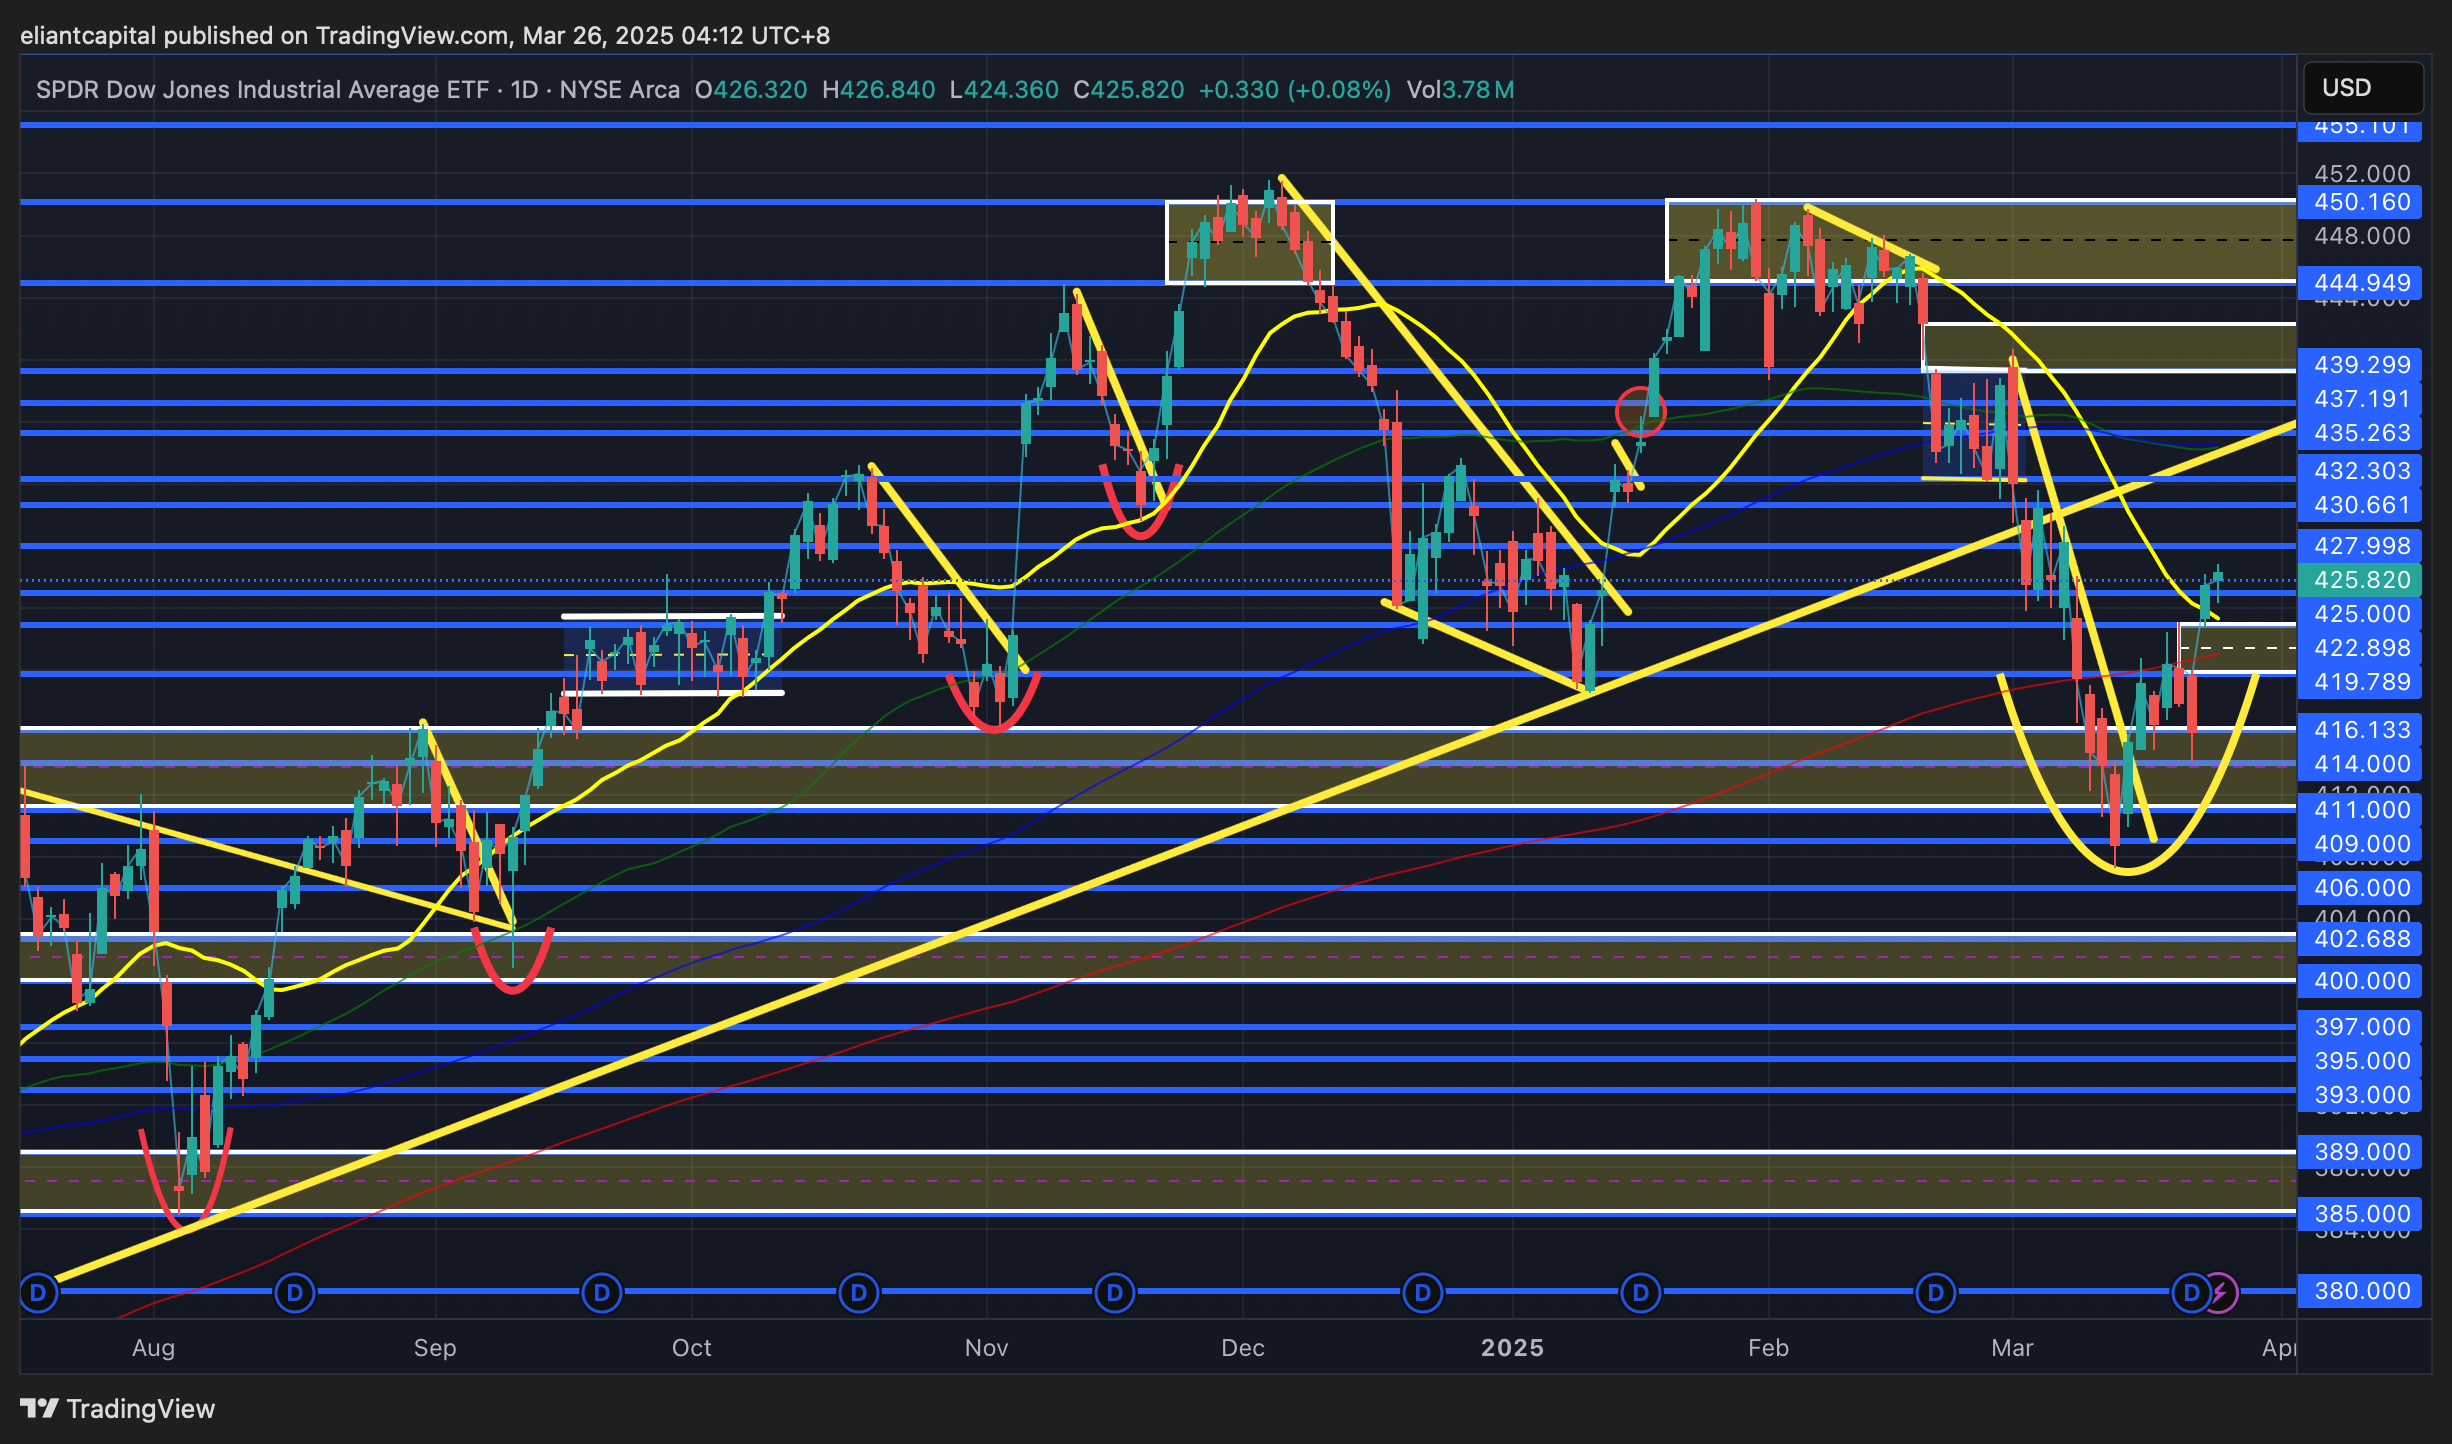Click the dividend D marker in mid-October
This screenshot has width=2452, height=1444.
coord(859,1293)
